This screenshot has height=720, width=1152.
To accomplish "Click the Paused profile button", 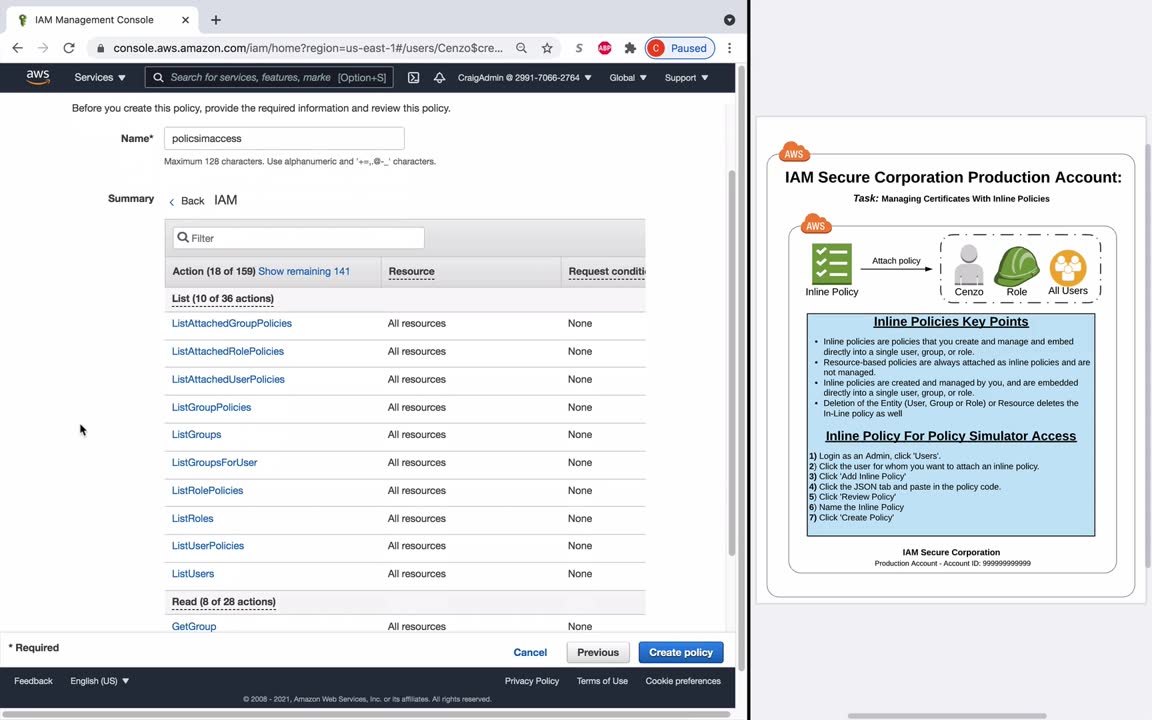I will (x=680, y=48).
